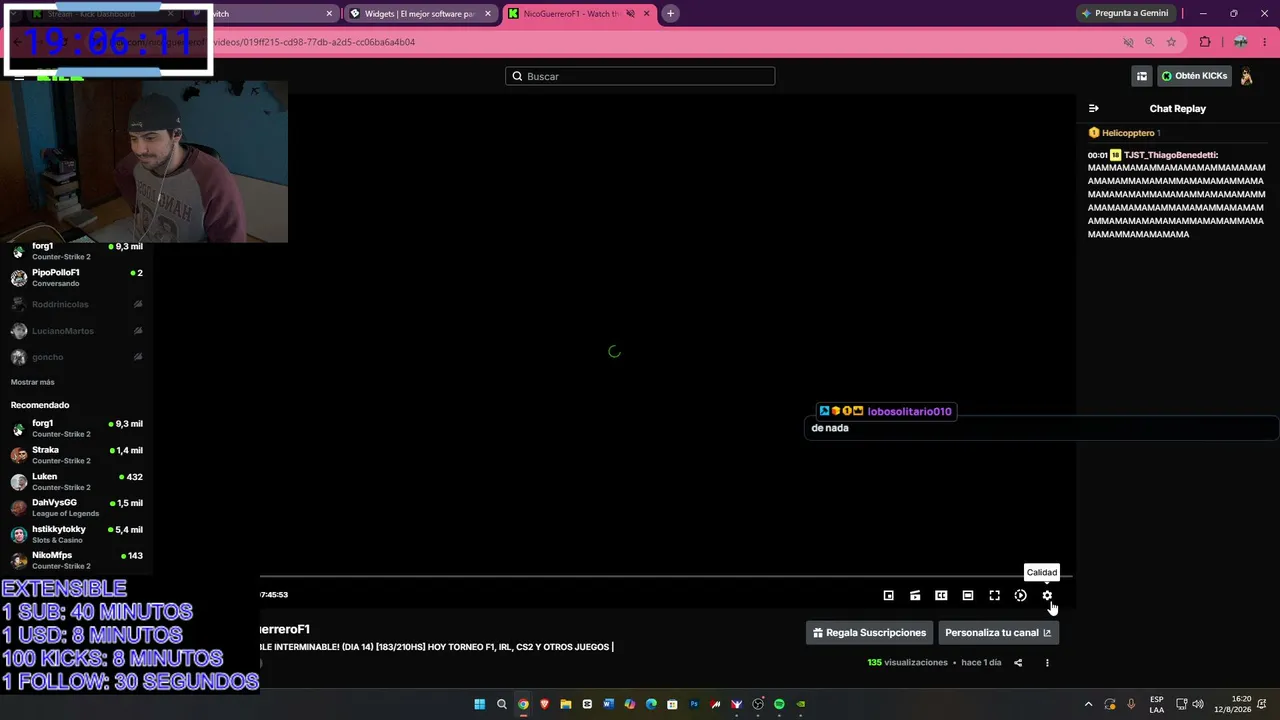Screen dimensions: 1280x720
Task: Open hstikkytokky channel in sidebar
Action: coord(77,534)
